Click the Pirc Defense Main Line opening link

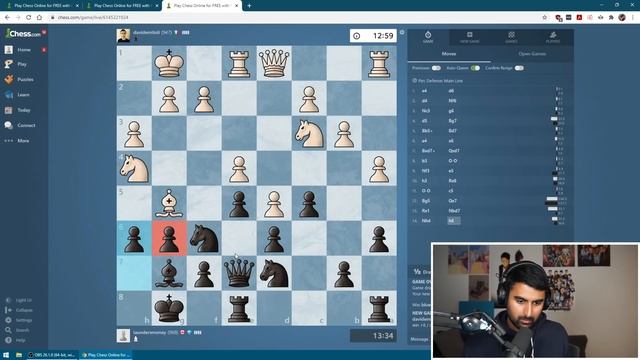click(440, 81)
